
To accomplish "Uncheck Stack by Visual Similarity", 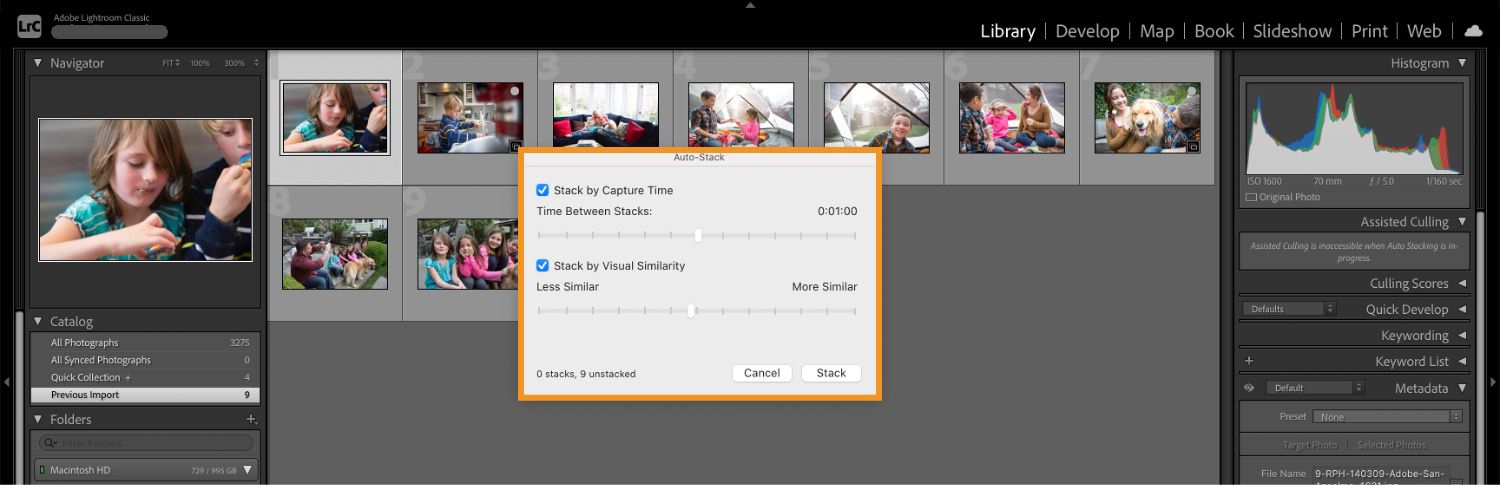I will click(542, 266).
